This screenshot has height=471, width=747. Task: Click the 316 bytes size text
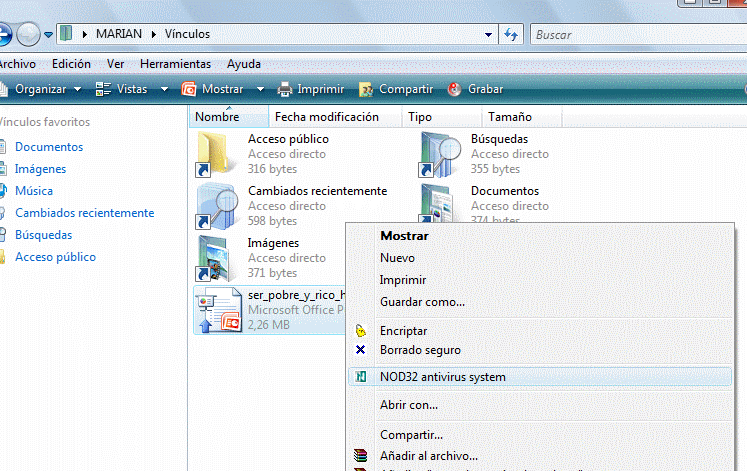click(x=272, y=169)
